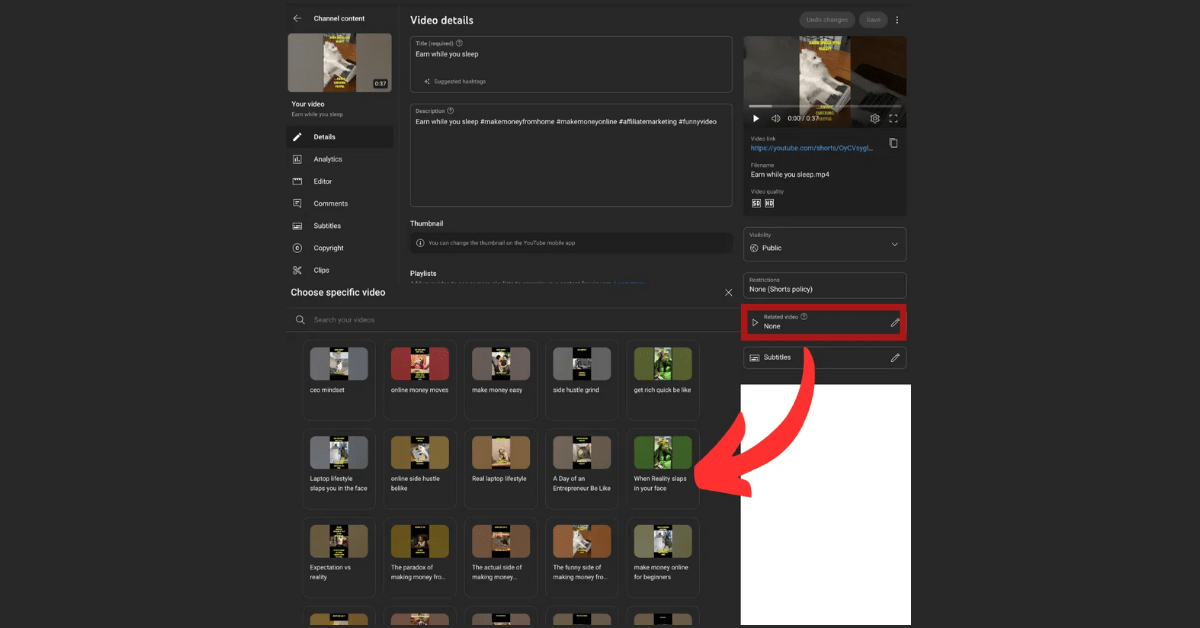
Task: Edit Related video with the pencil icon
Action: point(895,323)
